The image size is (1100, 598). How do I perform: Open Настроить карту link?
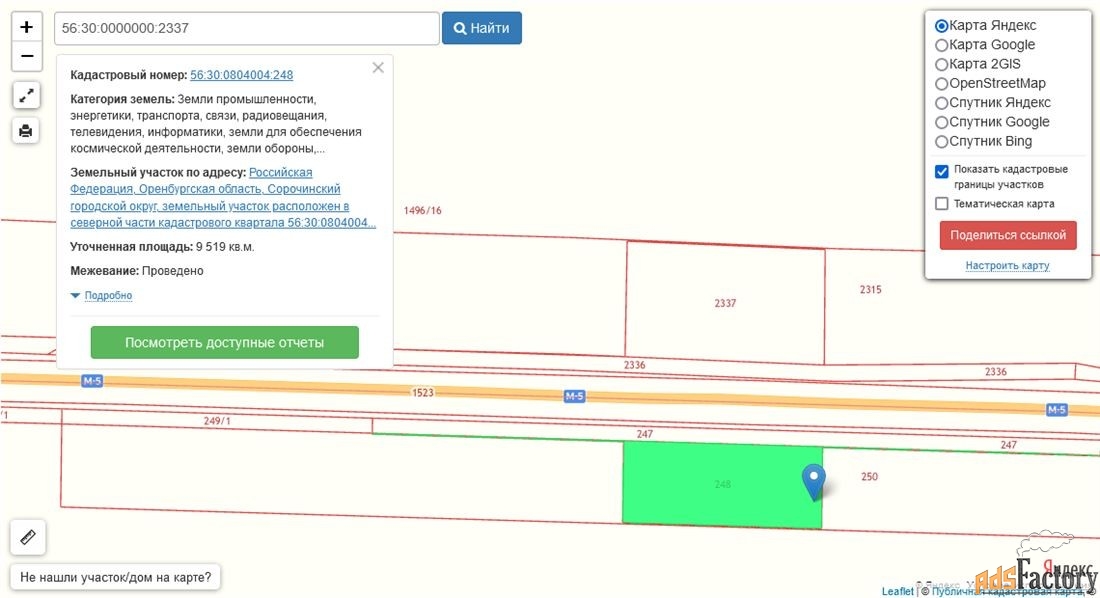(x=1007, y=265)
